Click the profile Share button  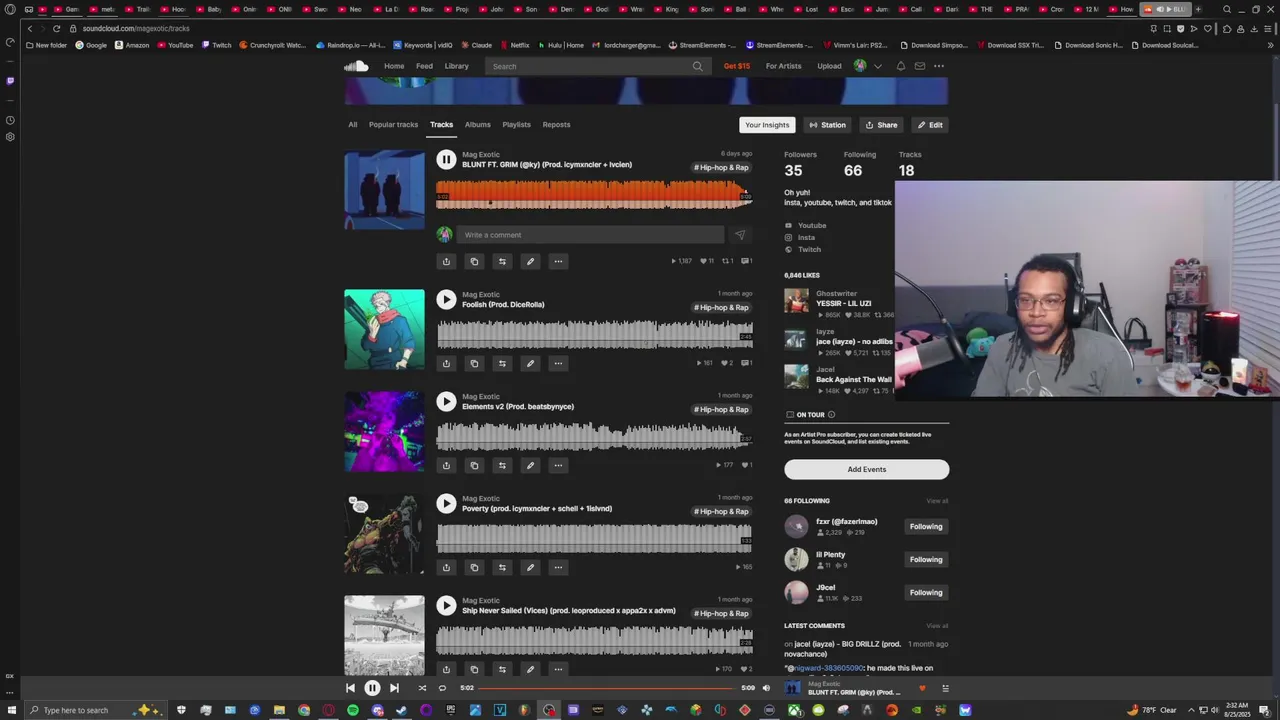click(x=881, y=125)
